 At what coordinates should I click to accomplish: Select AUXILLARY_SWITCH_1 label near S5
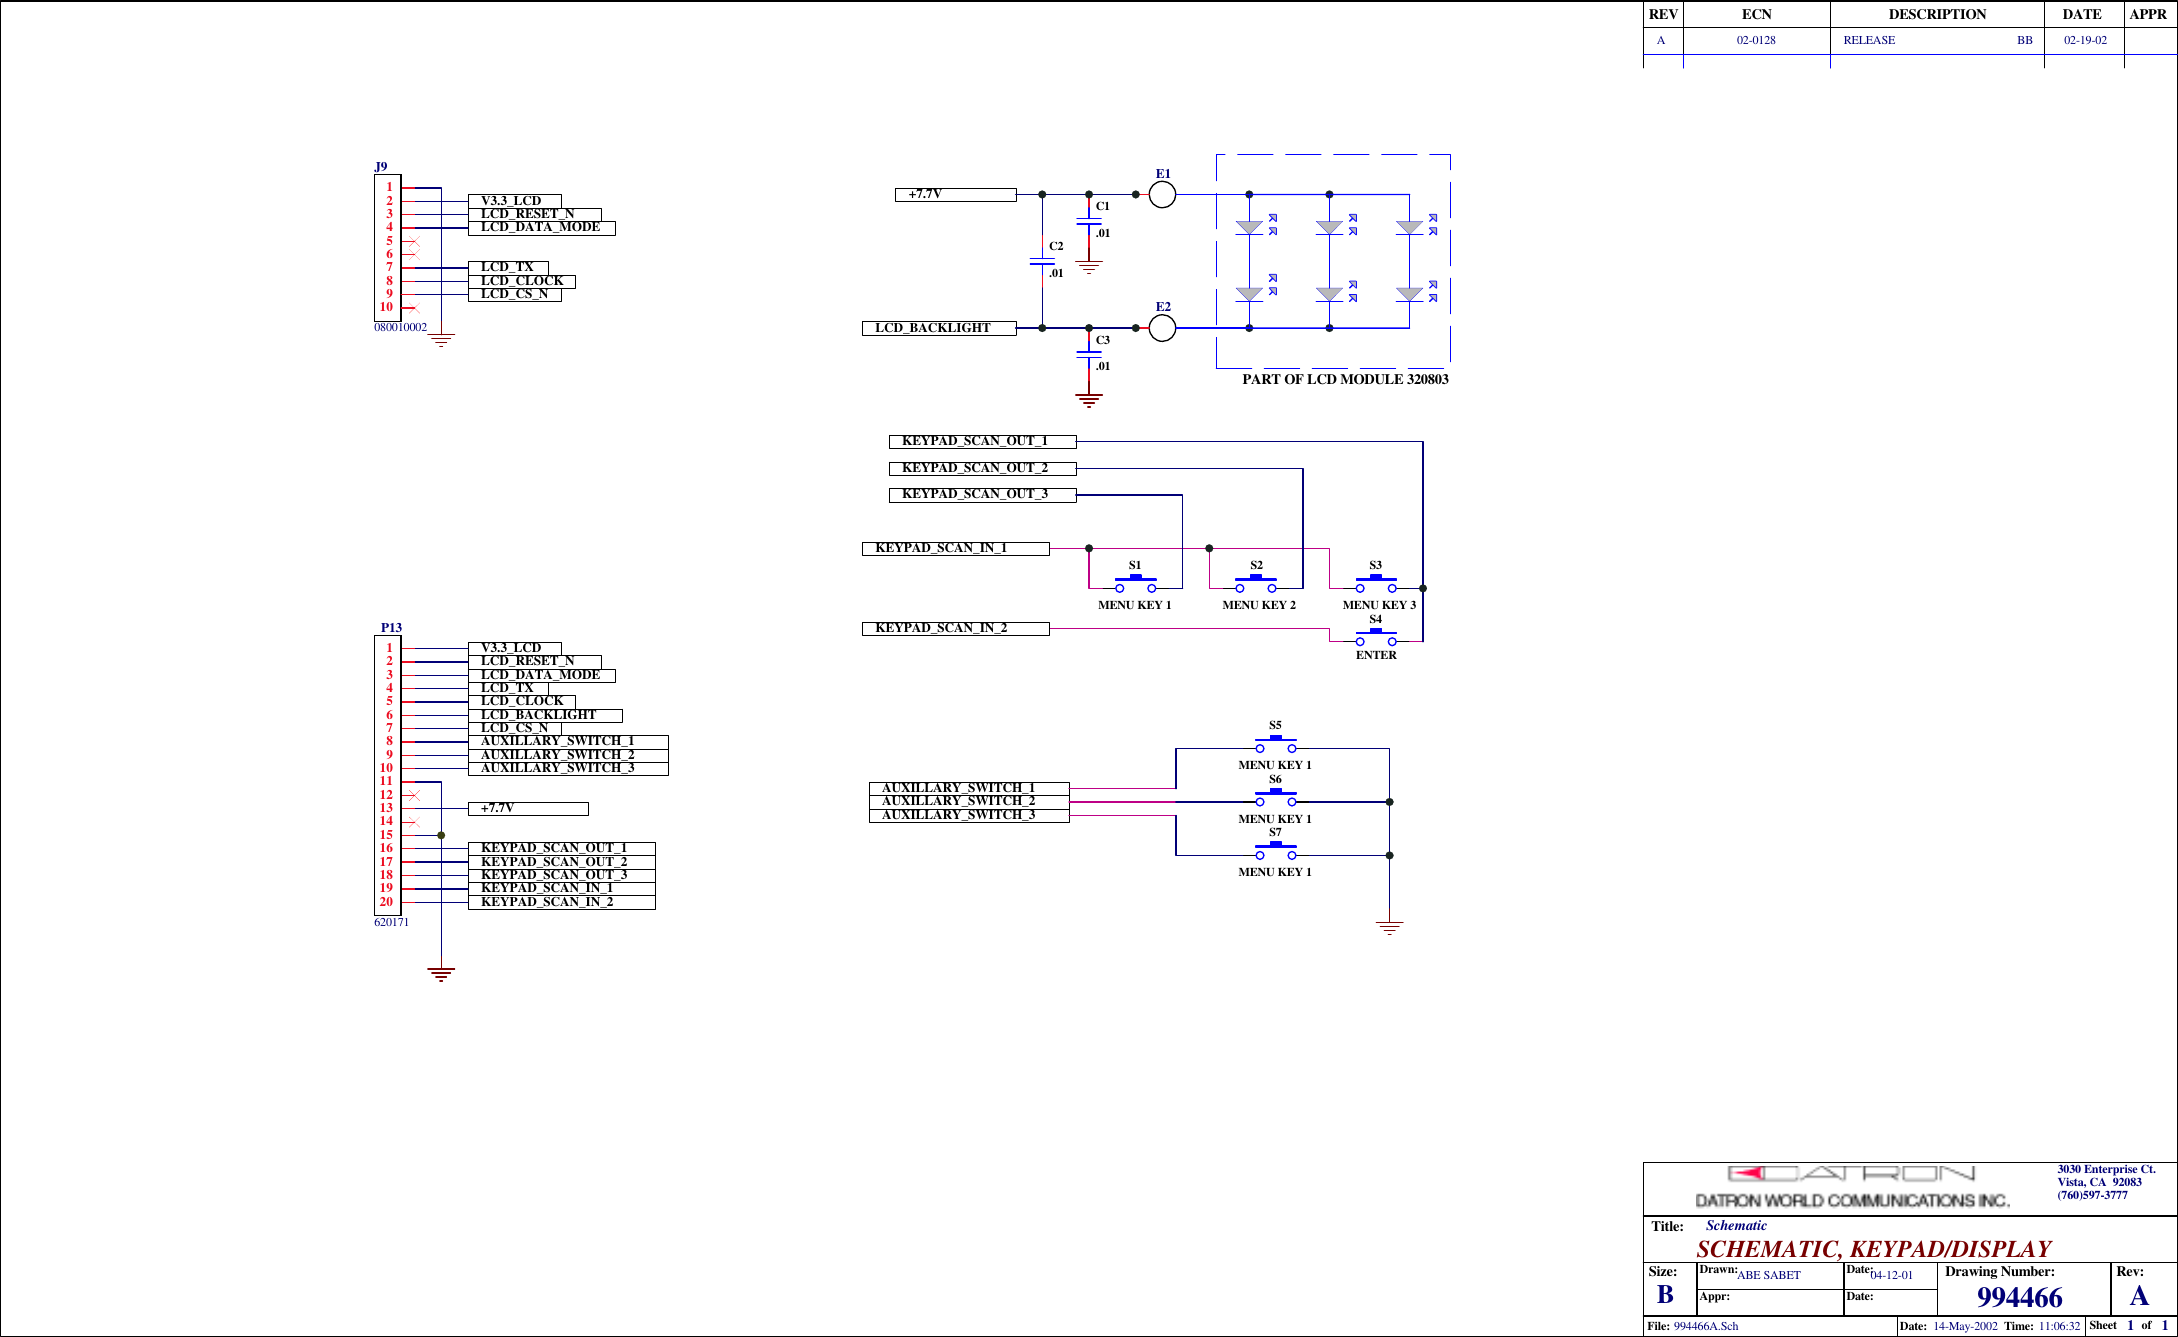[x=969, y=788]
